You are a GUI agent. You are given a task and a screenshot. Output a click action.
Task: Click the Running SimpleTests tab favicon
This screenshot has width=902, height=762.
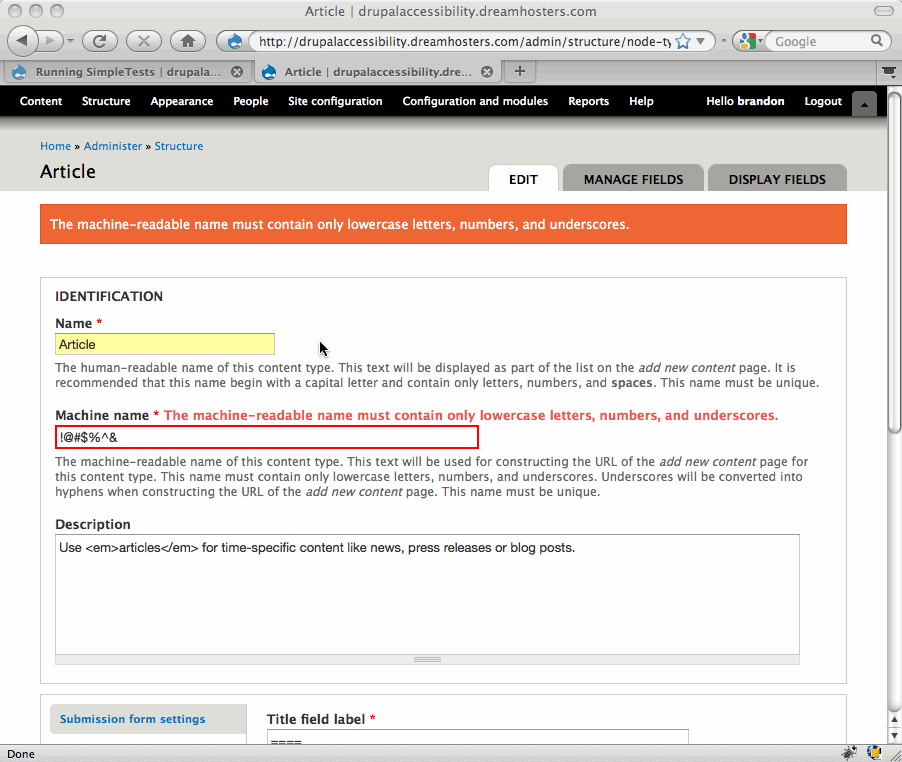click(x=20, y=72)
